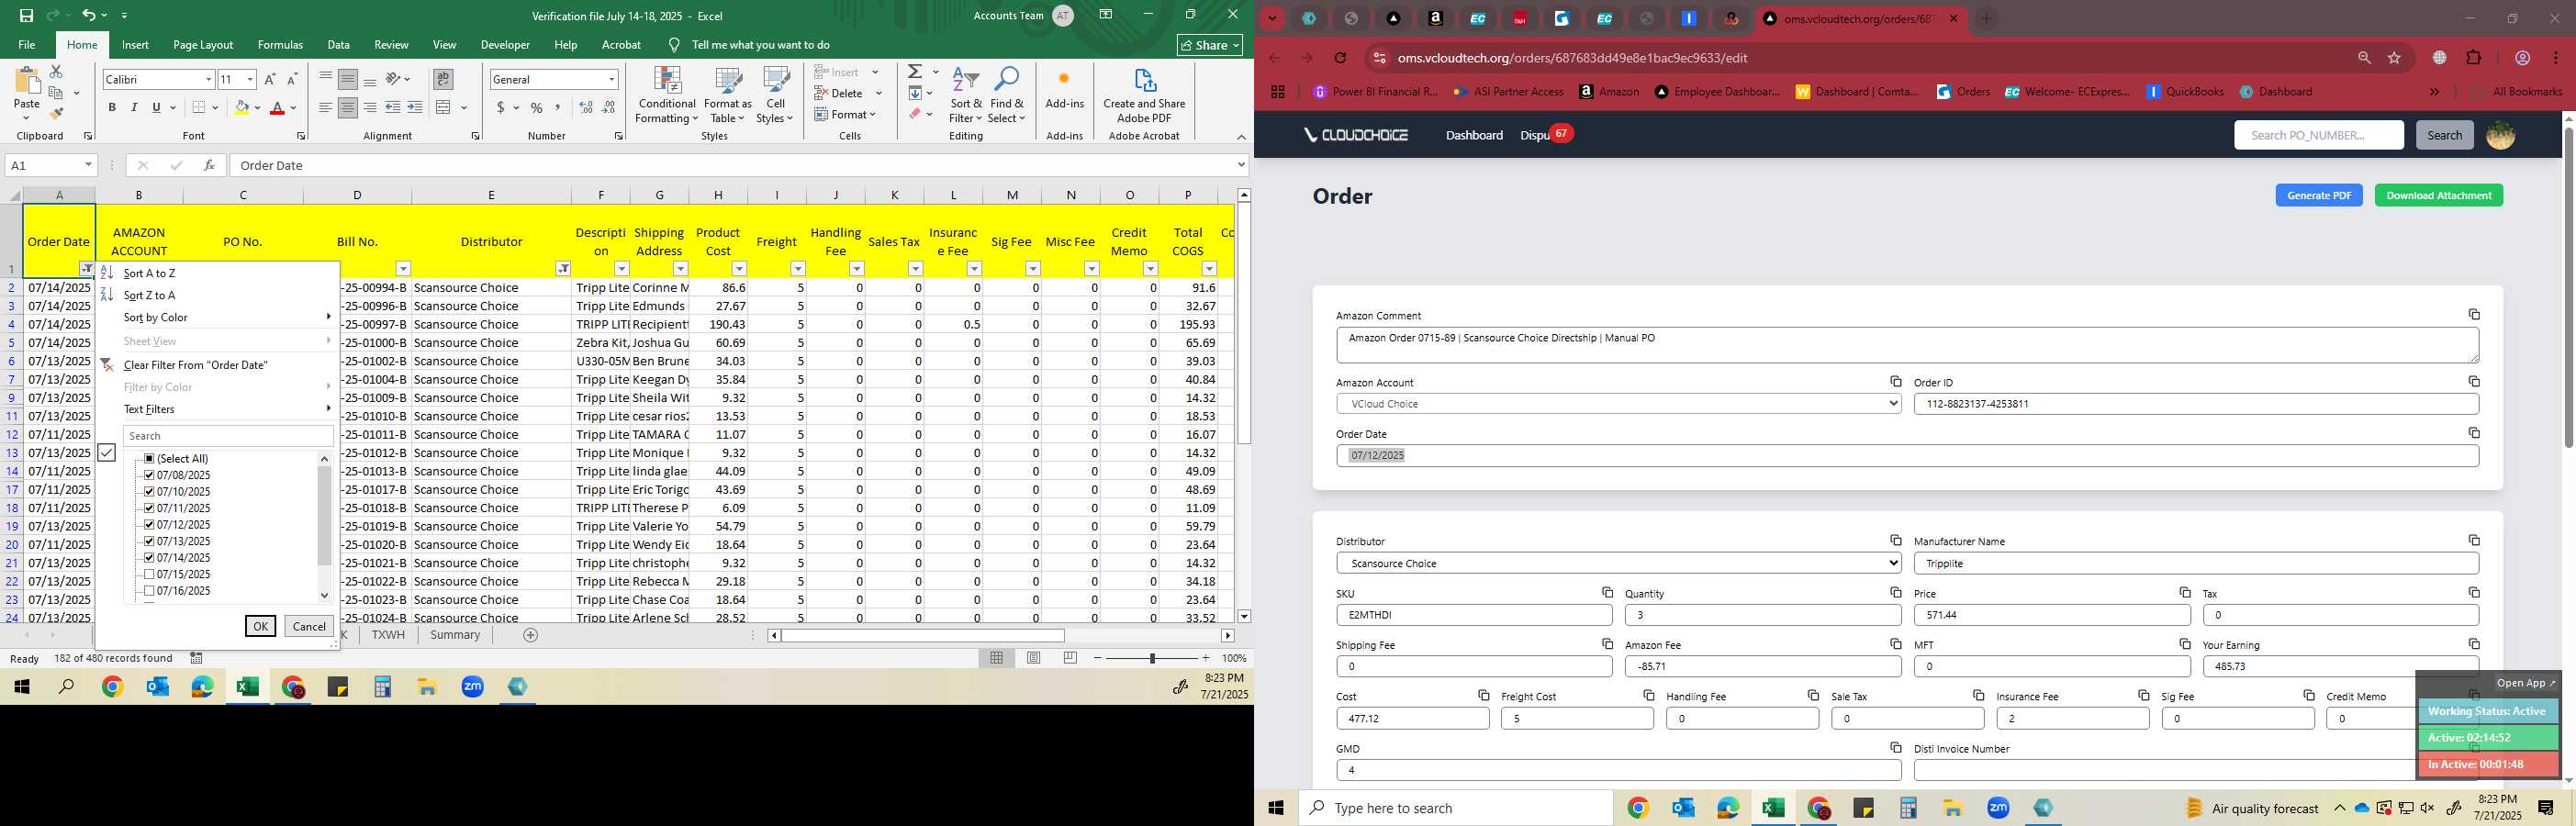Open Format as Table in Excel

click(x=728, y=95)
